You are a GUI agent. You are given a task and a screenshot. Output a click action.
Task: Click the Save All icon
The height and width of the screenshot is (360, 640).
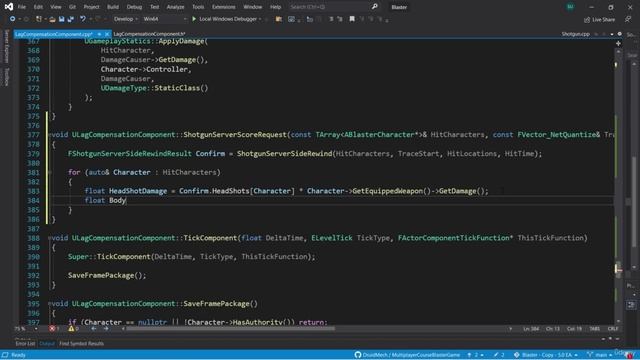pos(70,19)
